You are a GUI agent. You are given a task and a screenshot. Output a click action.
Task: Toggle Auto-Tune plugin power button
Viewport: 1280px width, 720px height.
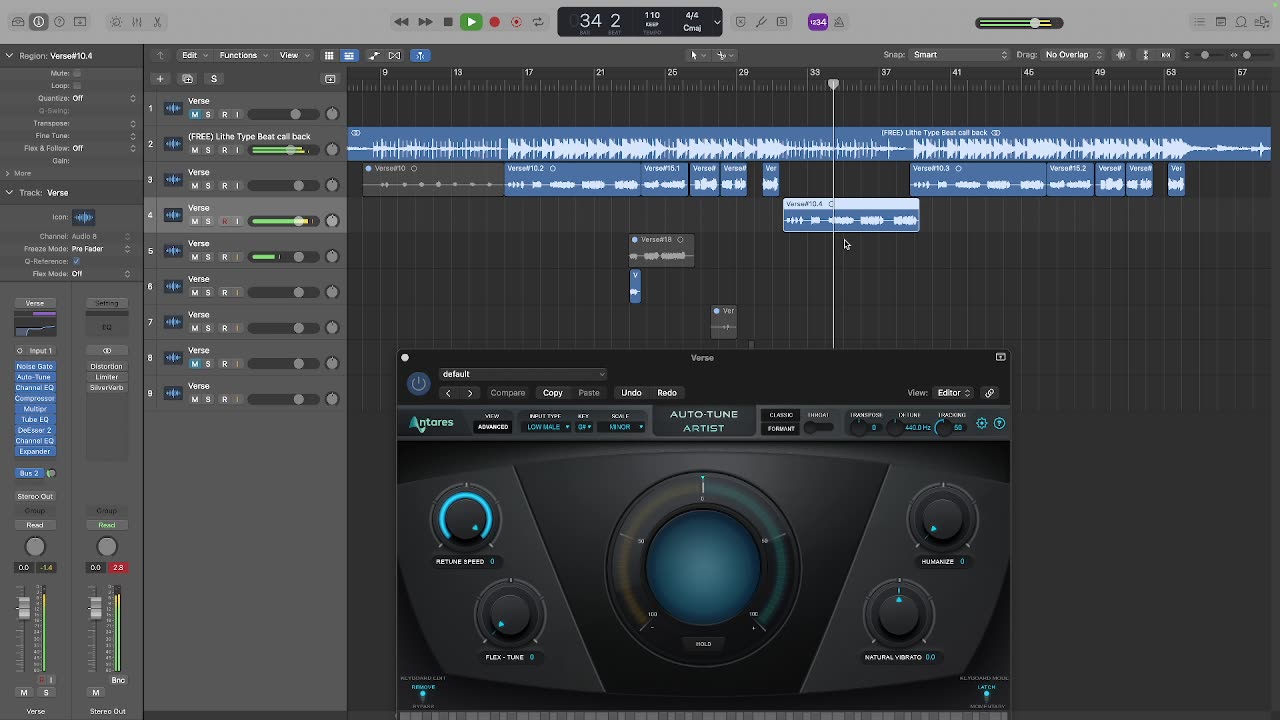[418, 383]
